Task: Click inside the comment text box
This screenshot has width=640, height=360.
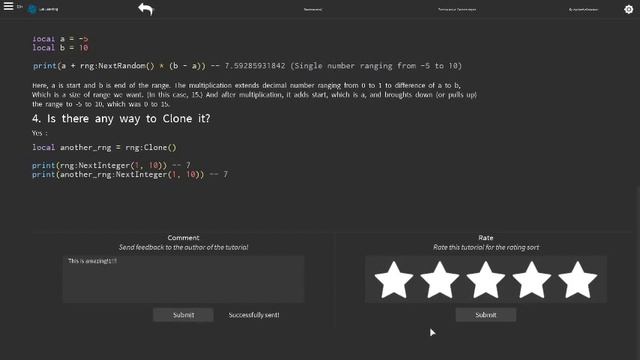Action: tap(183, 279)
